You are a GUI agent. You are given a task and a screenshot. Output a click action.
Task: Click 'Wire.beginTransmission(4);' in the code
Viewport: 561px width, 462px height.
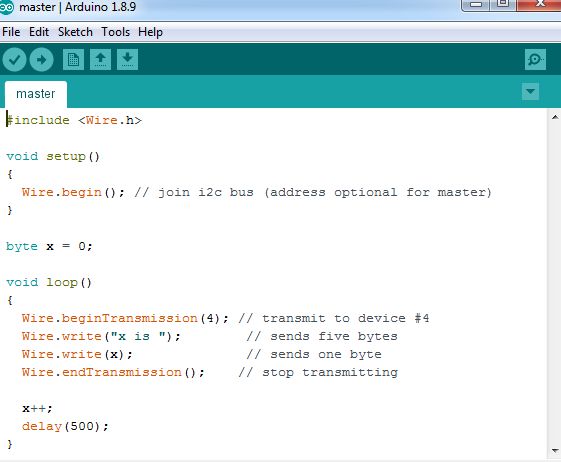point(125,318)
